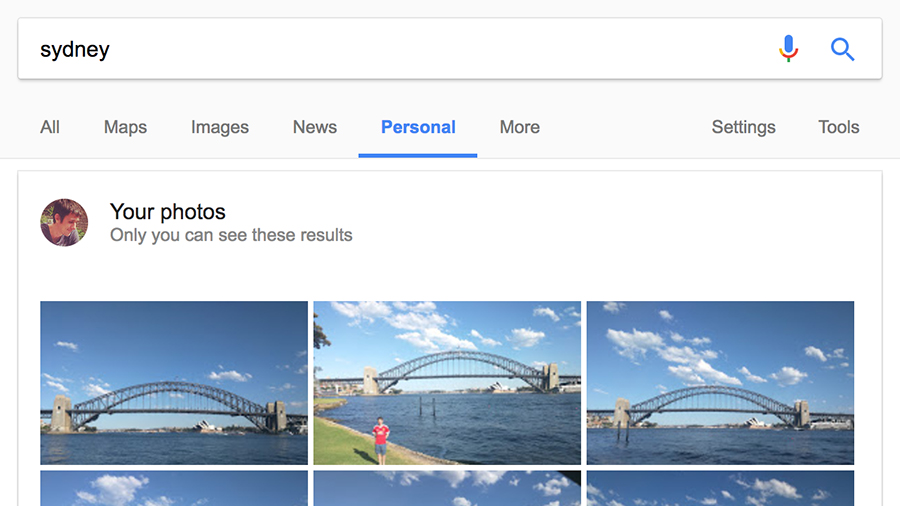Viewport: 900px width, 506px height.
Task: Open the photo with person in red shirt
Action: 447,383
